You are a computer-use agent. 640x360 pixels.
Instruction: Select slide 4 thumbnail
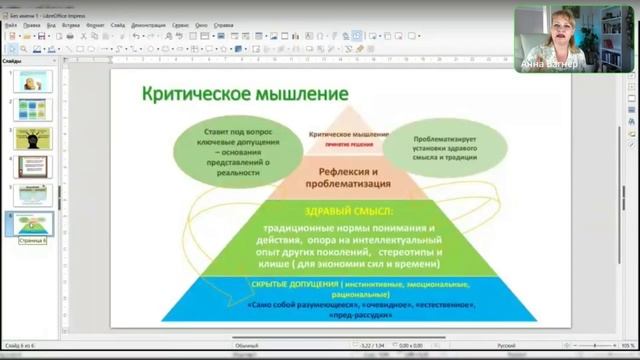pyautogui.click(x=33, y=167)
